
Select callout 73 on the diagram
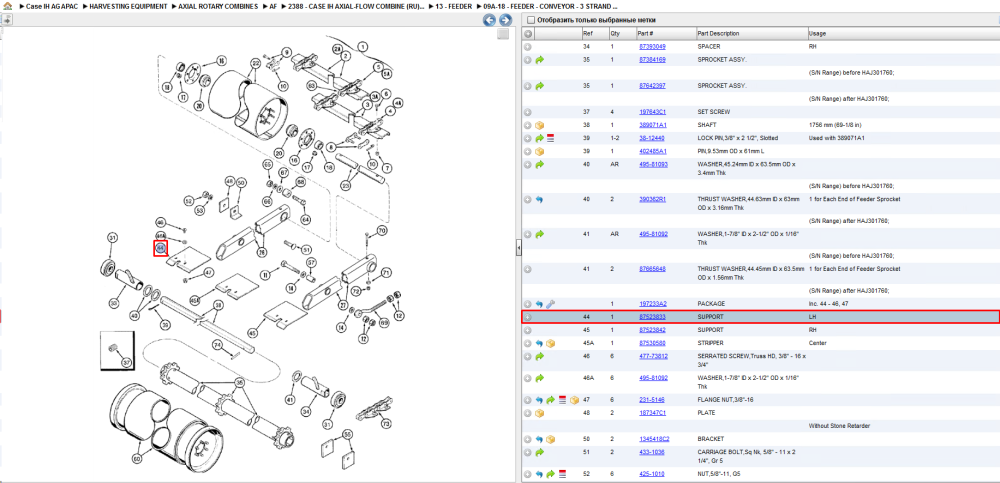click(x=385, y=424)
